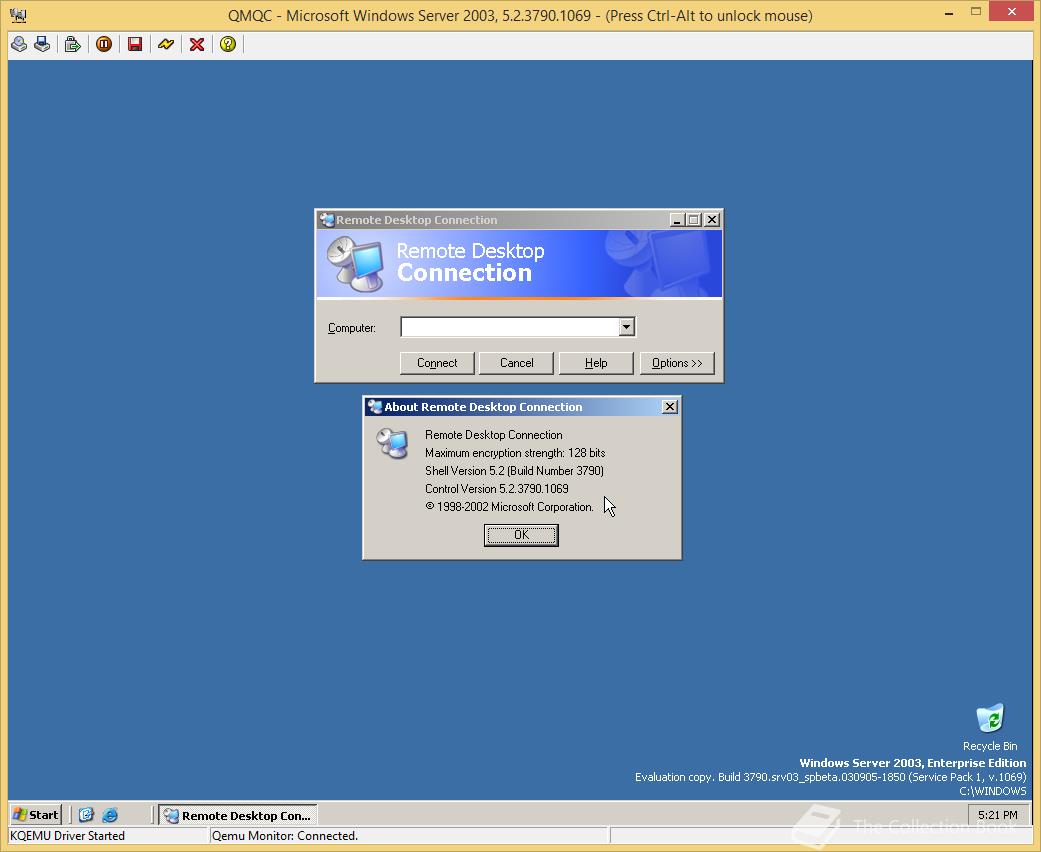Click Remote Desktop Connection title bar icon
The width and height of the screenshot is (1041, 852).
pyautogui.click(x=327, y=220)
